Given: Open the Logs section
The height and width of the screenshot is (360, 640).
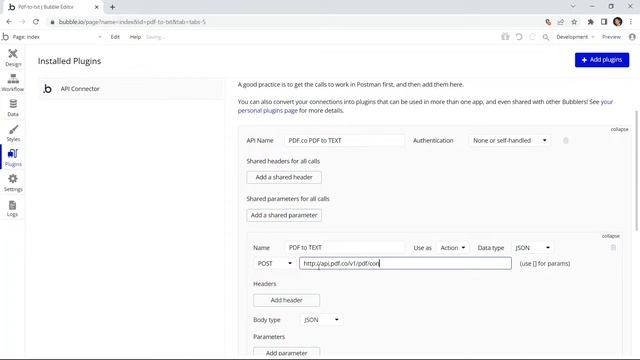Looking at the screenshot, I should tap(13, 208).
